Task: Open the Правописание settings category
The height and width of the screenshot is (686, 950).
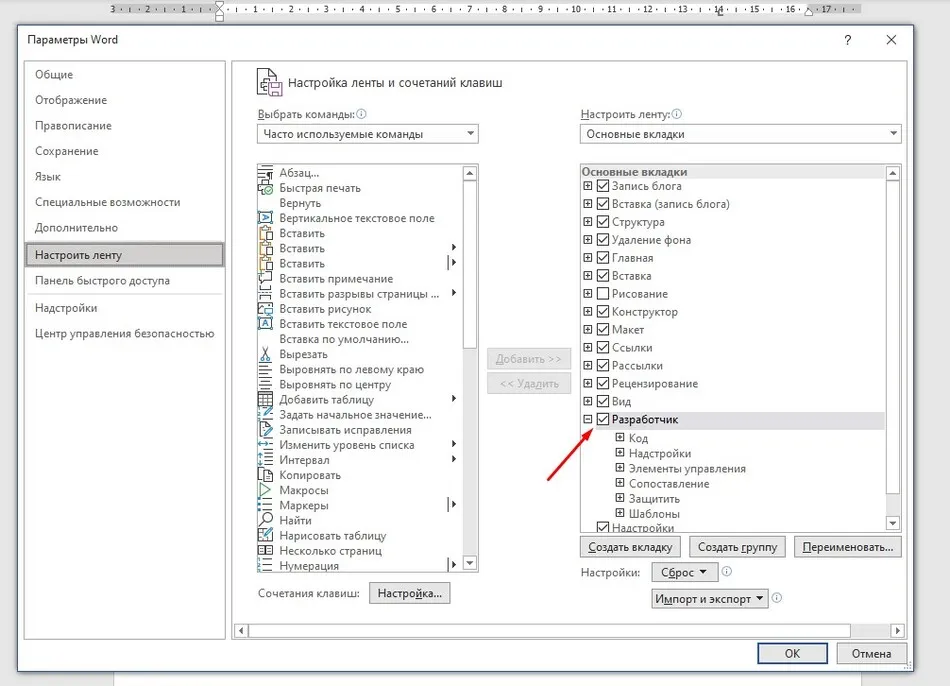Action: (124, 125)
